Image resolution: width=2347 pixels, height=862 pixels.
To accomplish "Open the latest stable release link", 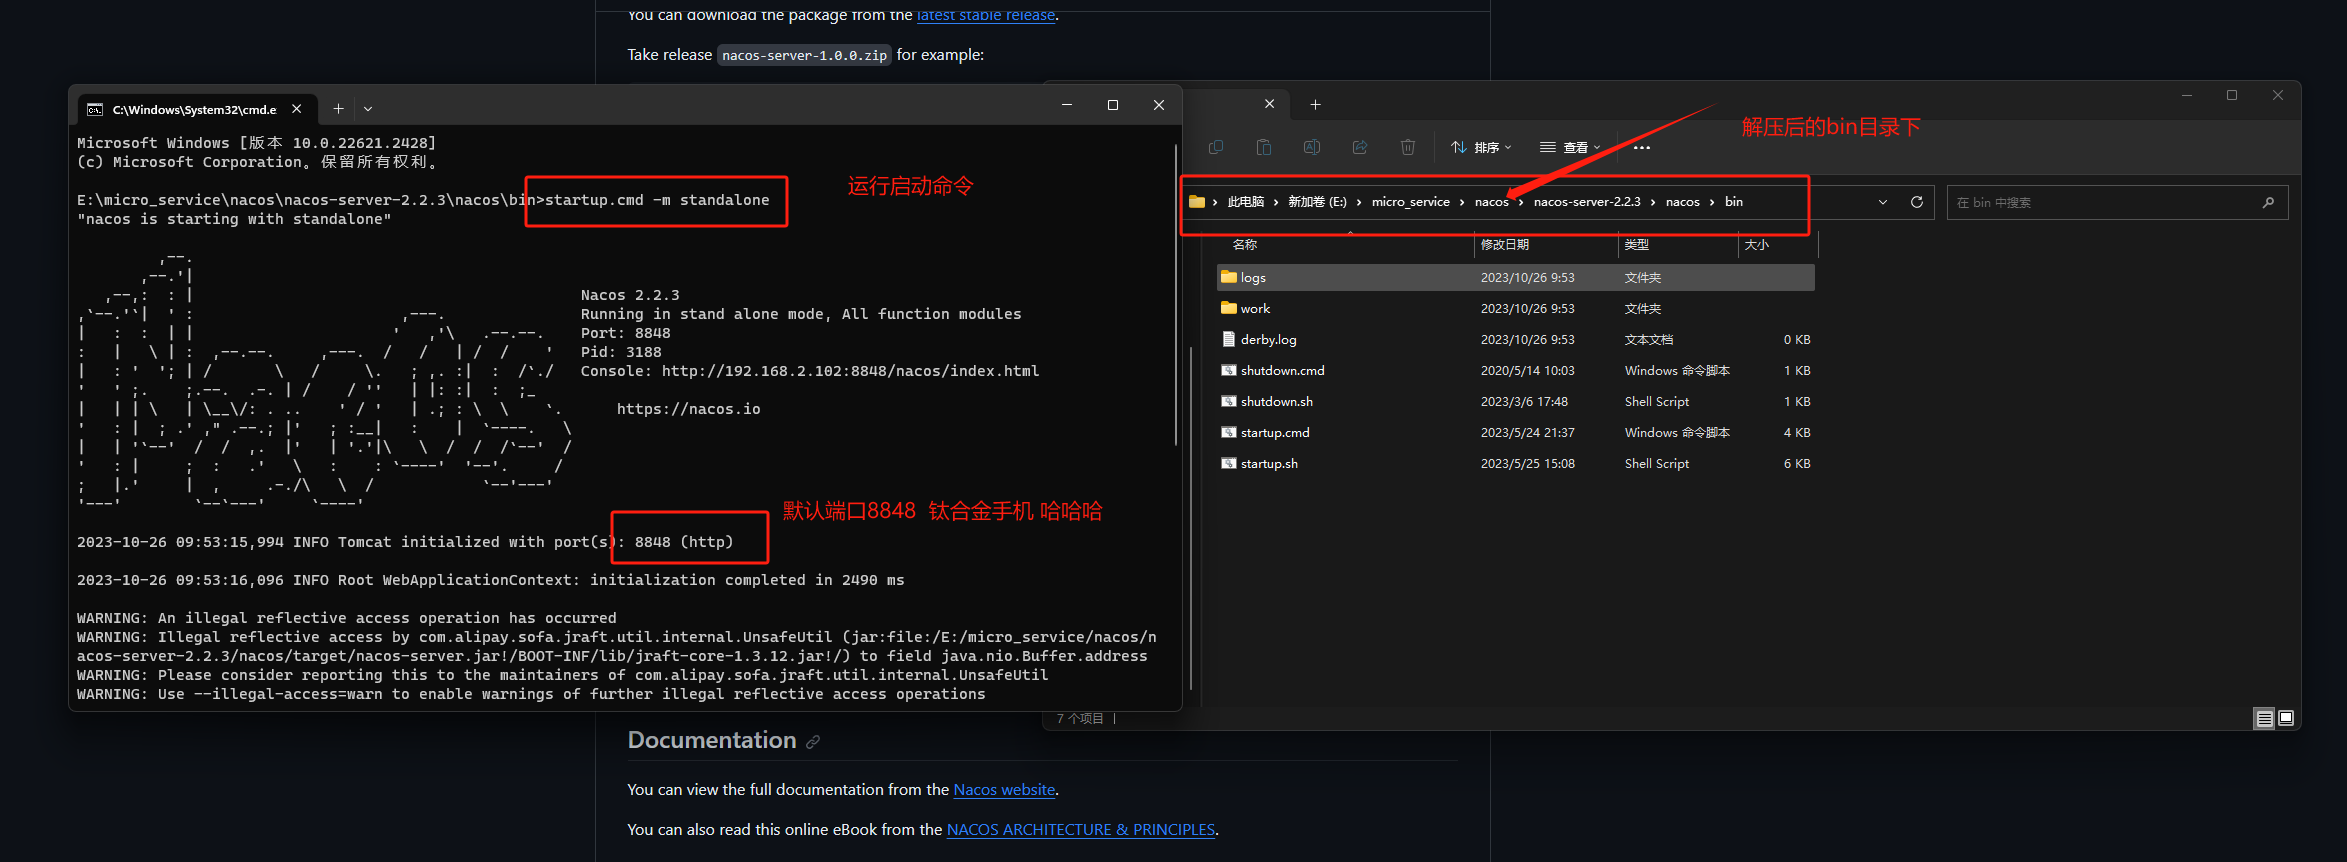I will coord(986,15).
